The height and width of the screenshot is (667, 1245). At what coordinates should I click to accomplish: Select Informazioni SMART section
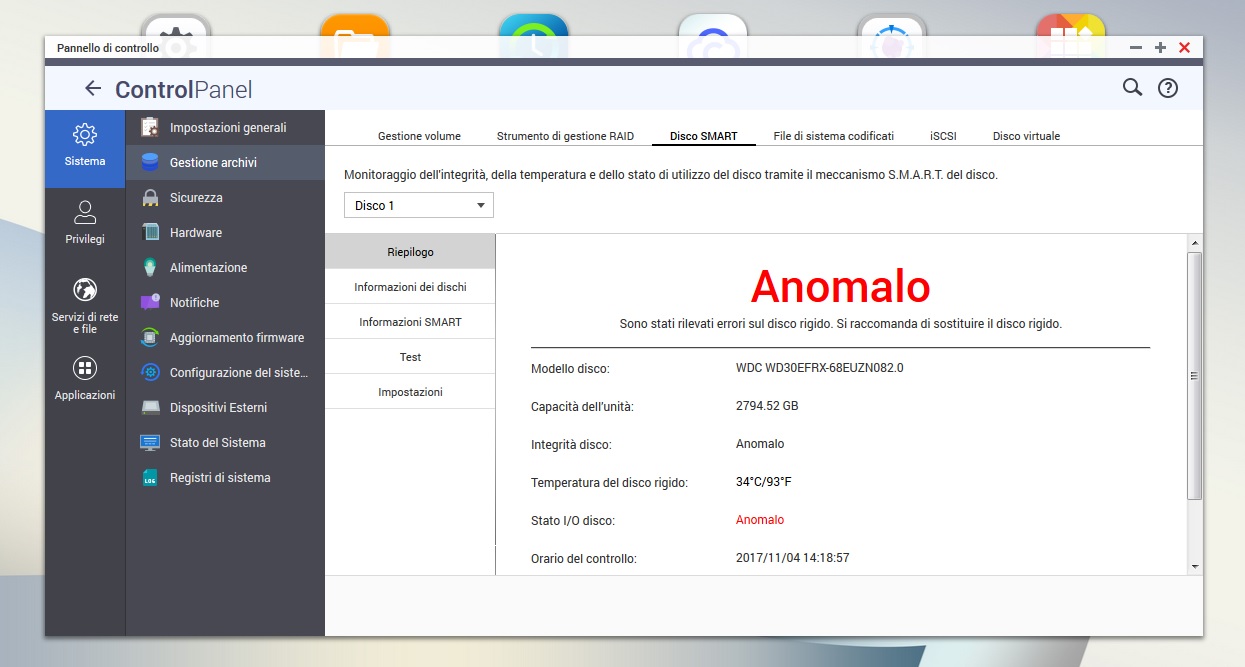pos(410,322)
